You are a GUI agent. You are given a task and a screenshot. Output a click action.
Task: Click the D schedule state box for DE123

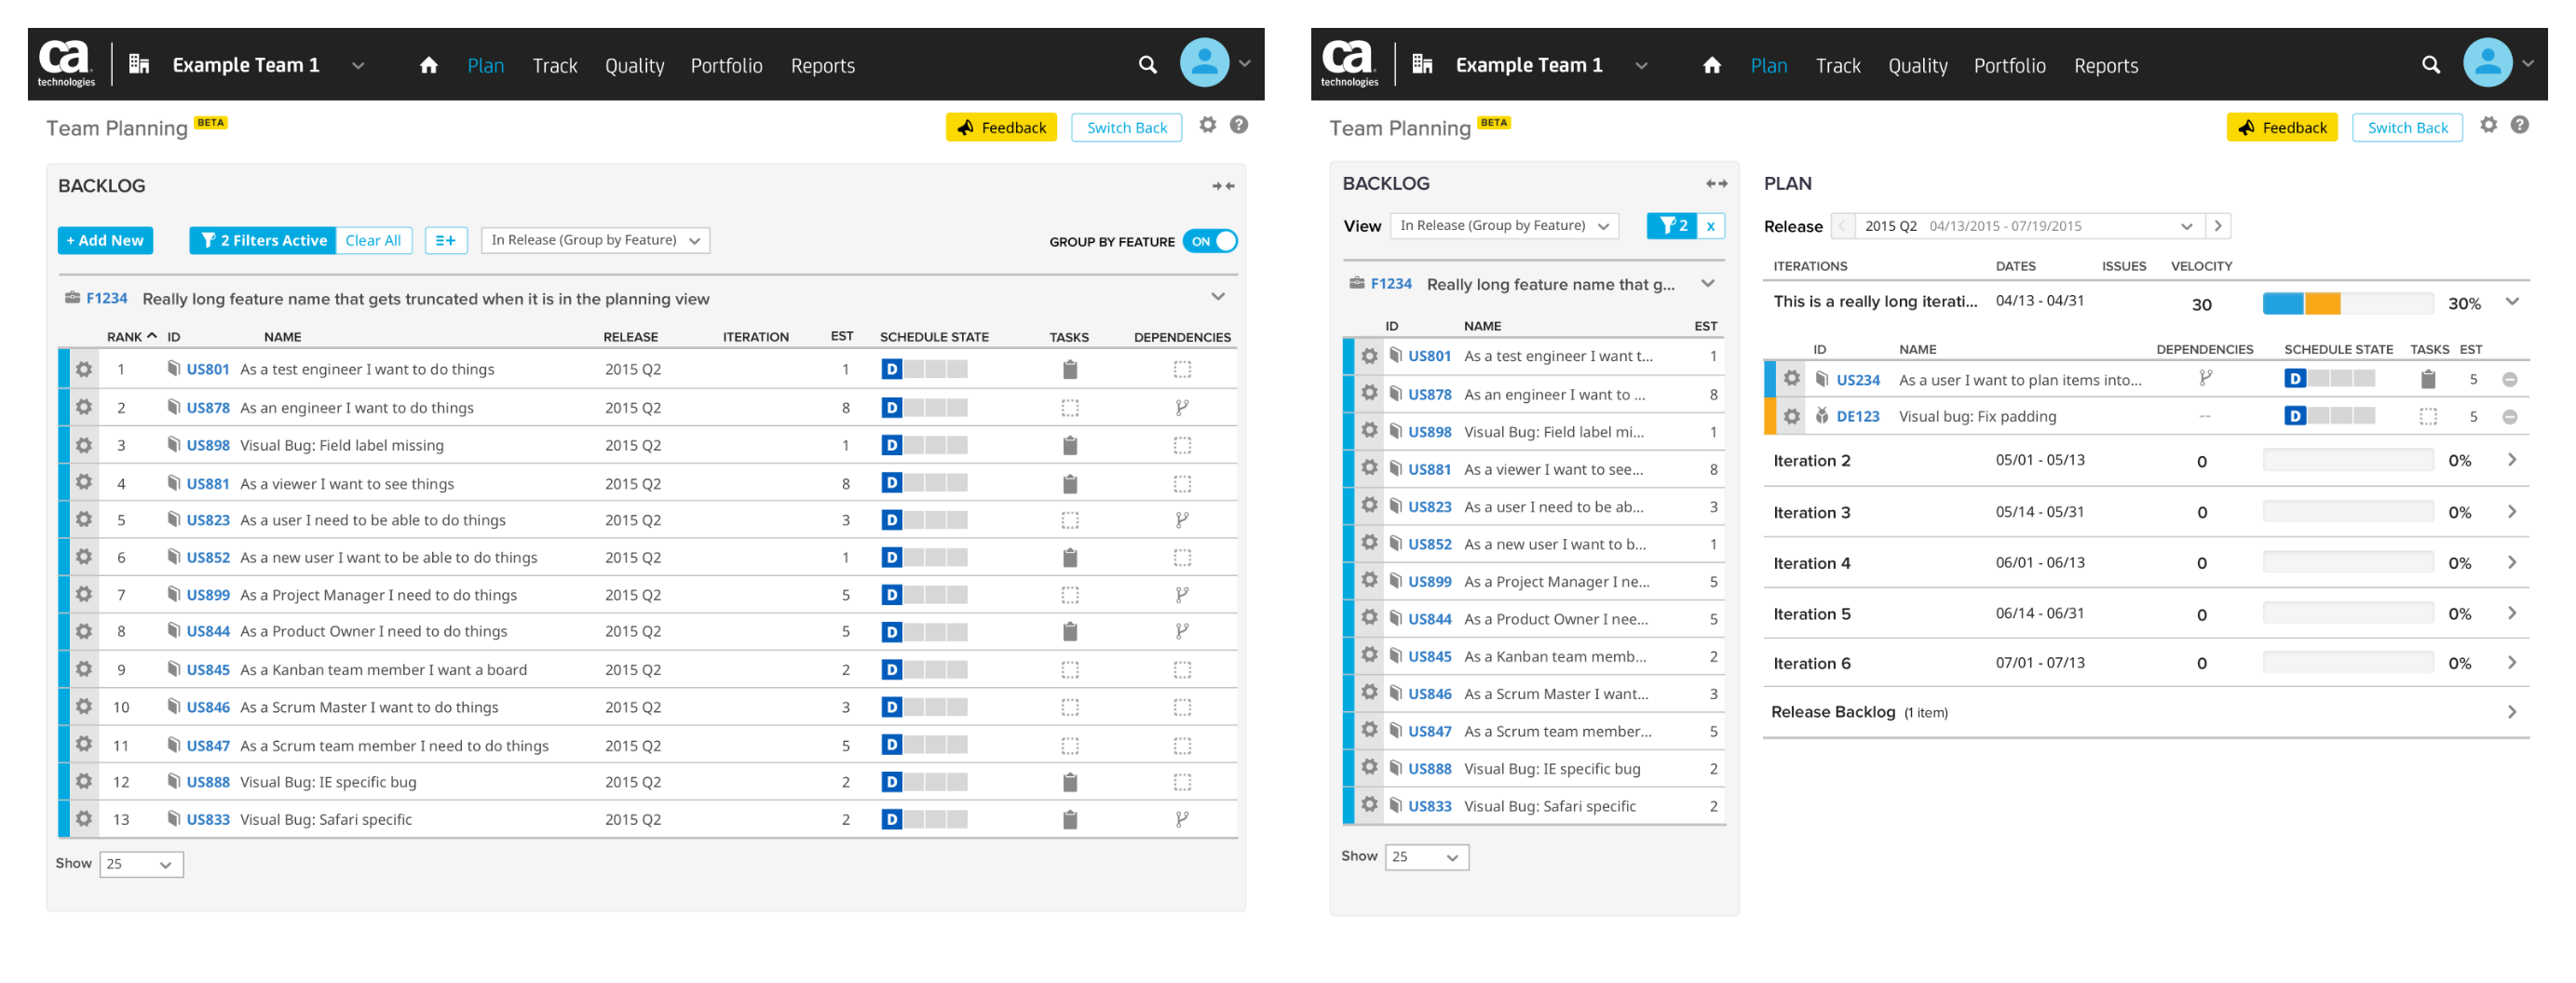point(2295,416)
